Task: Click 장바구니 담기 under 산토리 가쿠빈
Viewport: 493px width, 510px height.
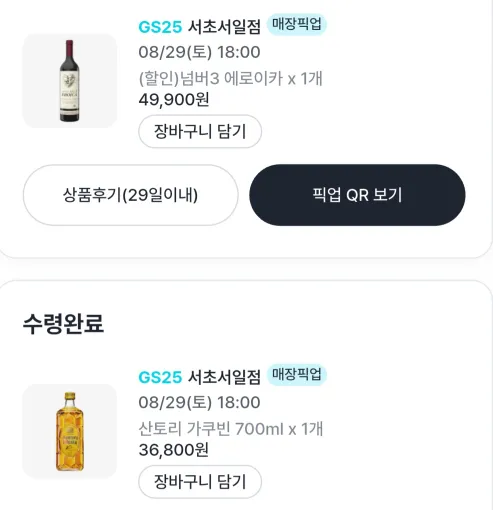Action: (200, 482)
